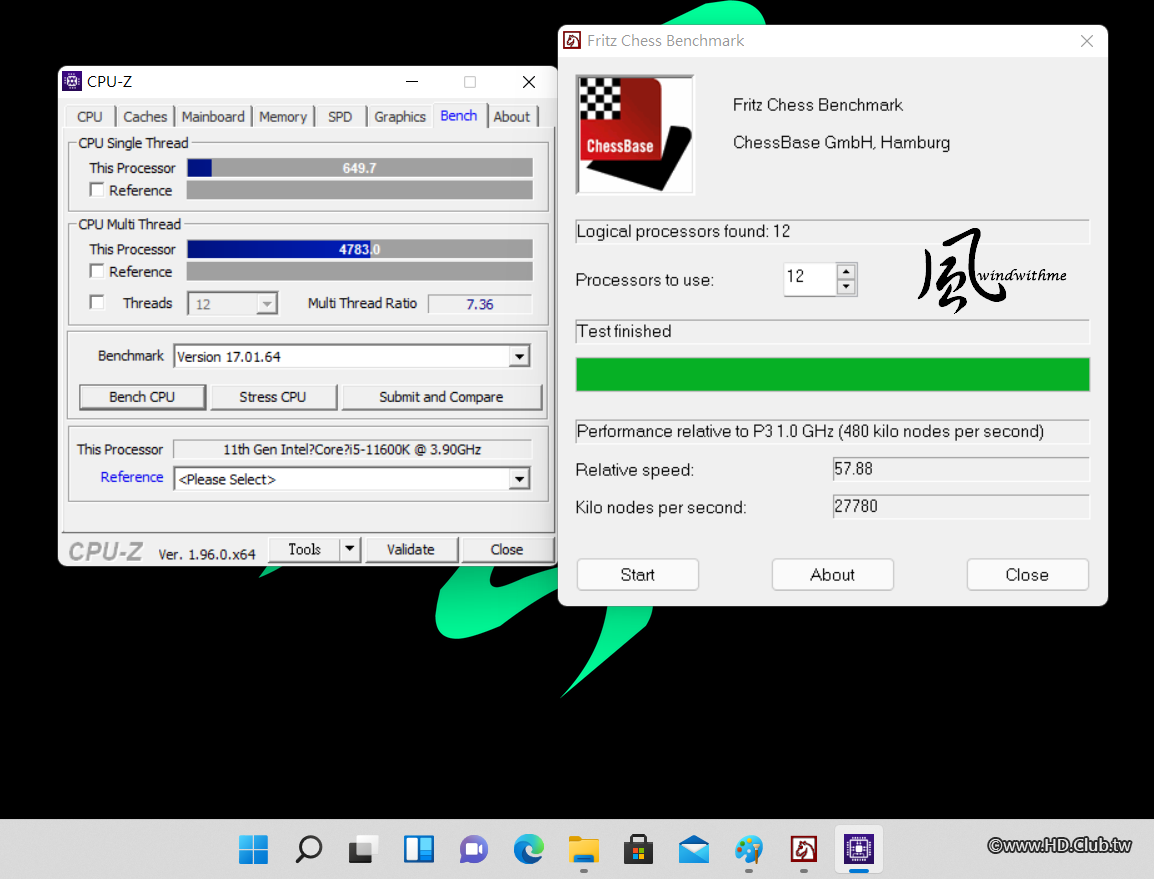Open taskbar Search magnifier

pos(309,849)
